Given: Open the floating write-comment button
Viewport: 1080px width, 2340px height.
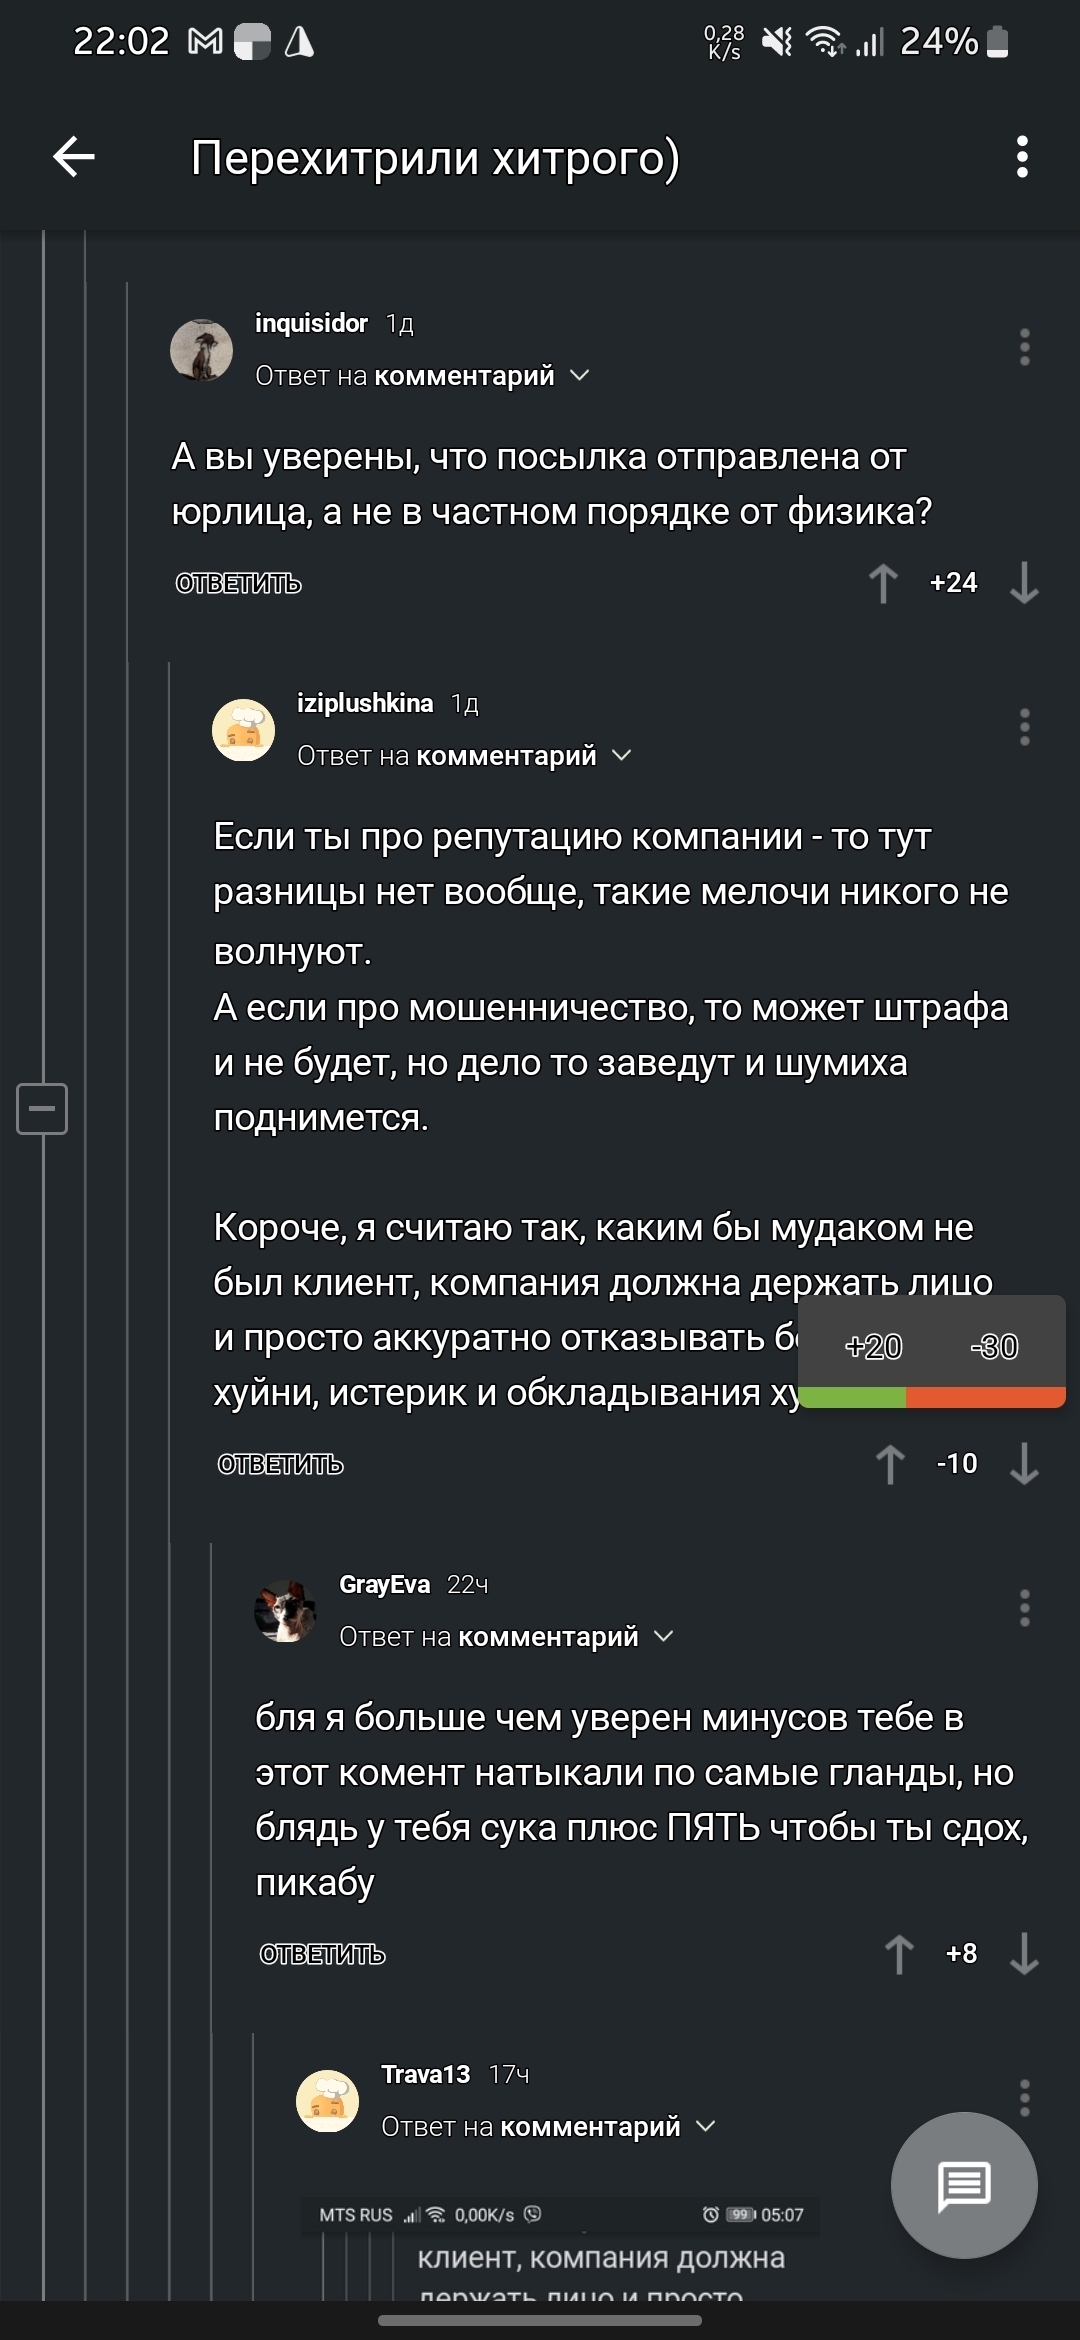Looking at the screenshot, I should pyautogui.click(x=963, y=2185).
